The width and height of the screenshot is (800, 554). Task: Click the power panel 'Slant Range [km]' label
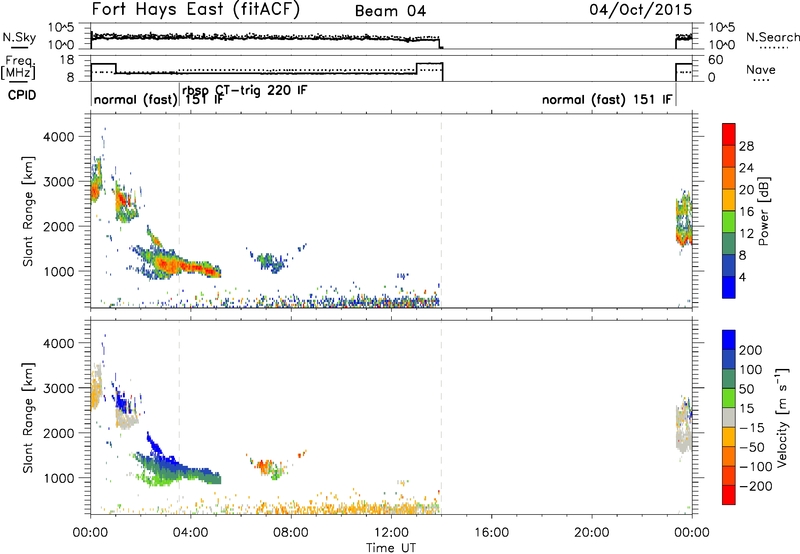28,211
